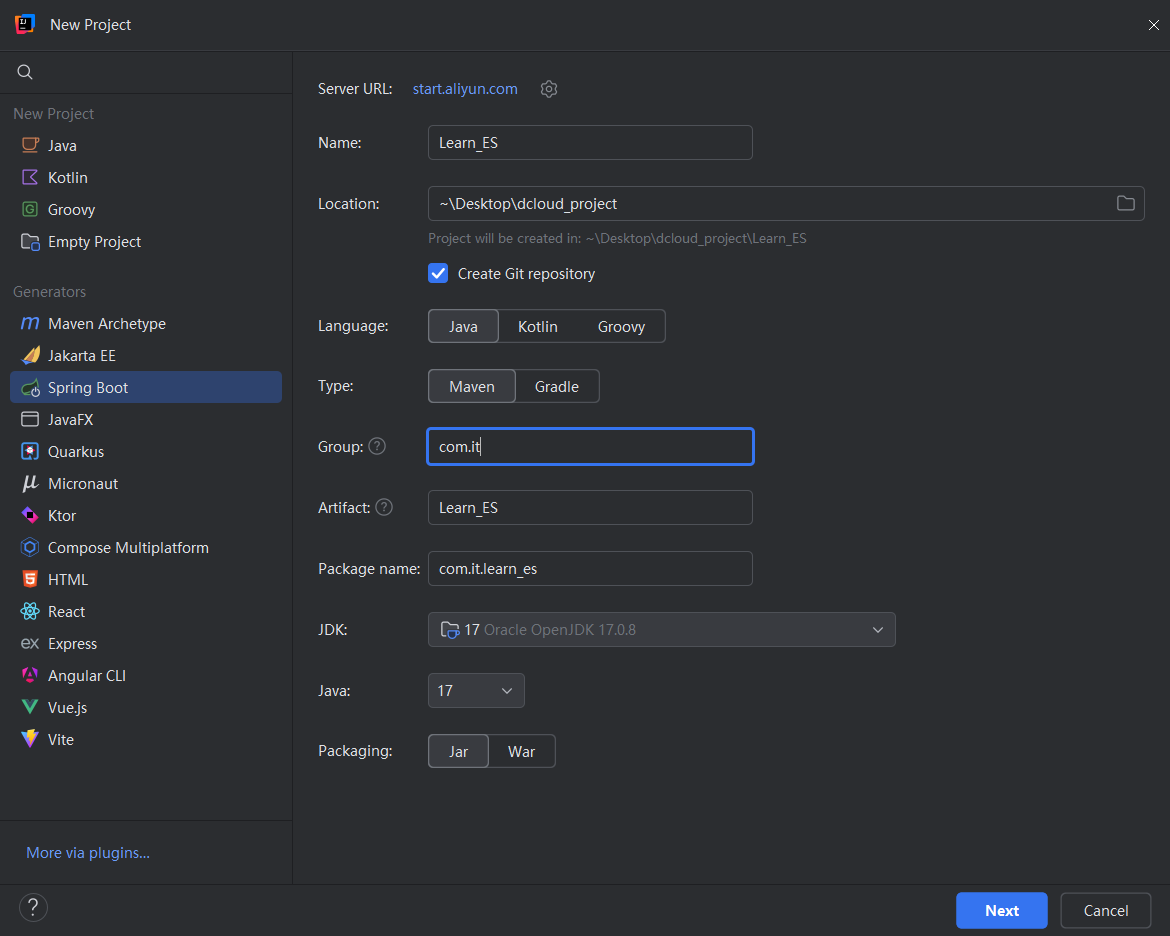Open dialog help via bottom question mark

pos(33,908)
